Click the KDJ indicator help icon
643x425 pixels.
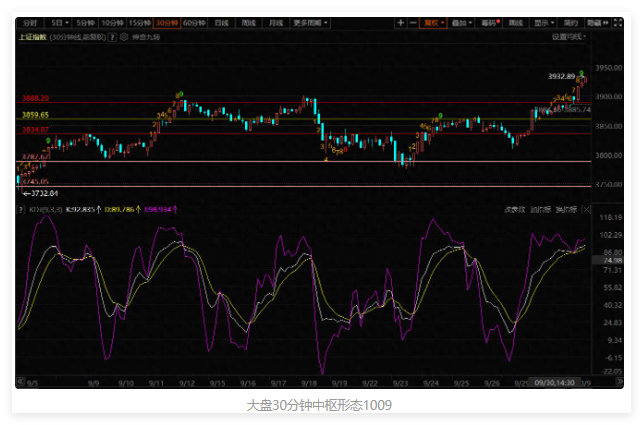point(21,210)
